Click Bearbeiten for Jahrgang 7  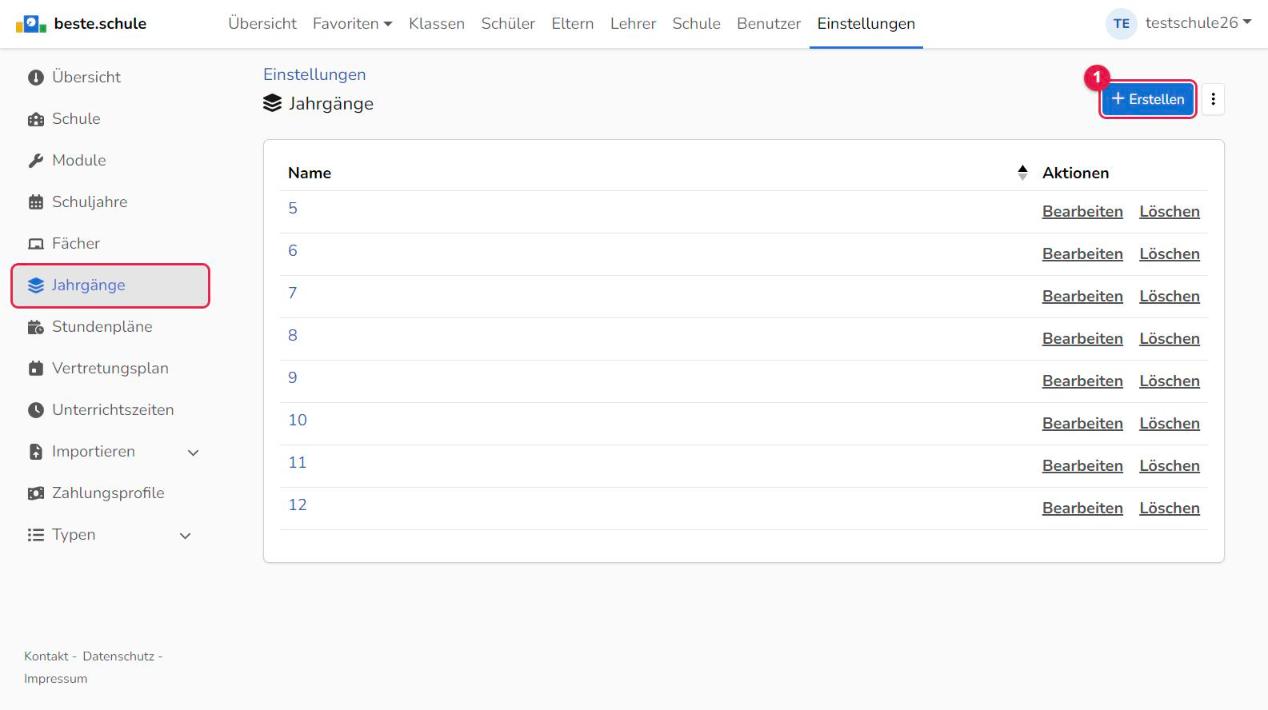pyautogui.click(x=1082, y=296)
